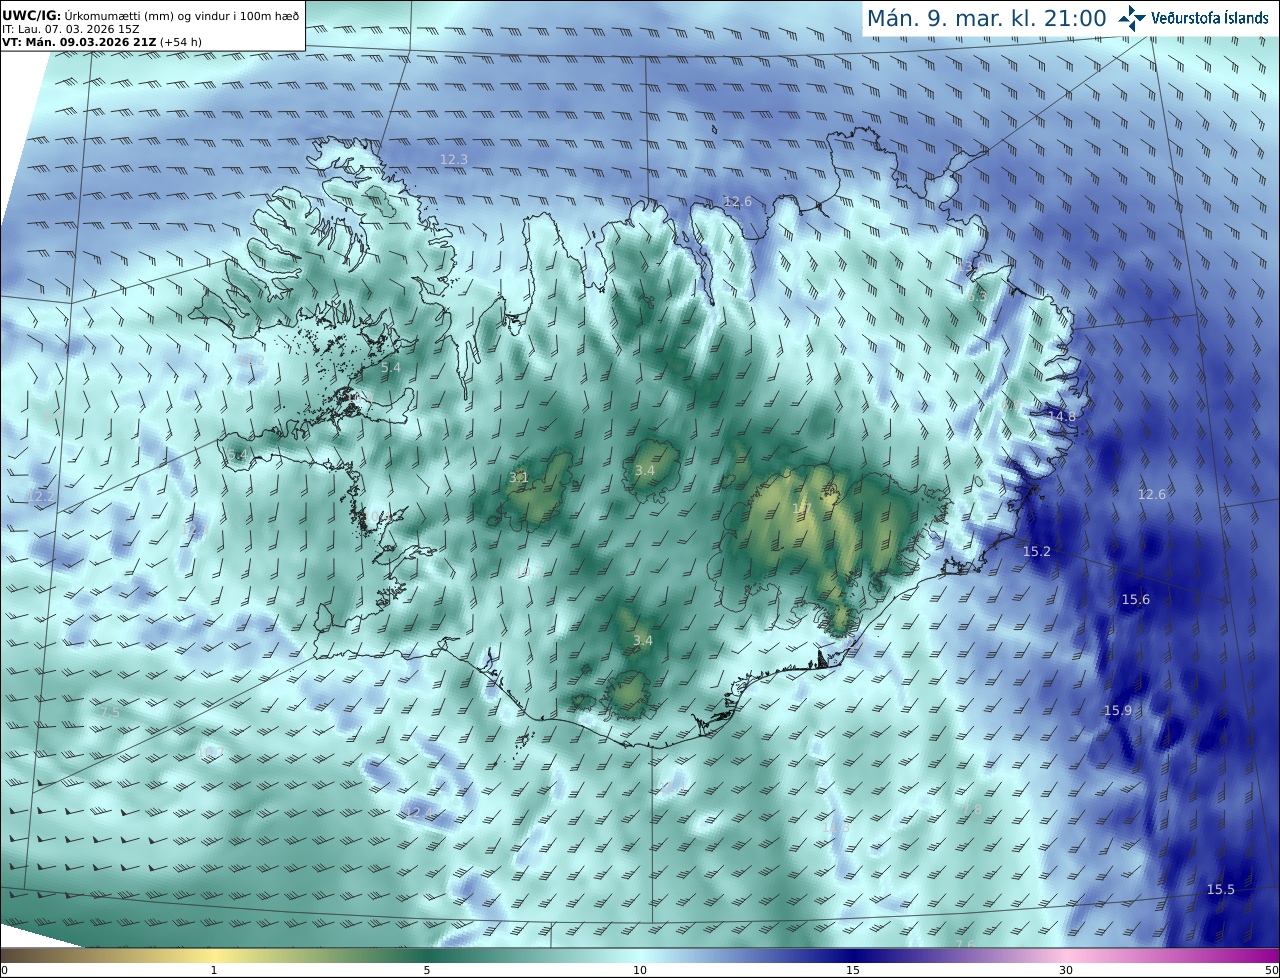This screenshot has height=978, width=1280.
Task: Click the 'Veðurstofa Íslands' name text
Action: 1210,18
